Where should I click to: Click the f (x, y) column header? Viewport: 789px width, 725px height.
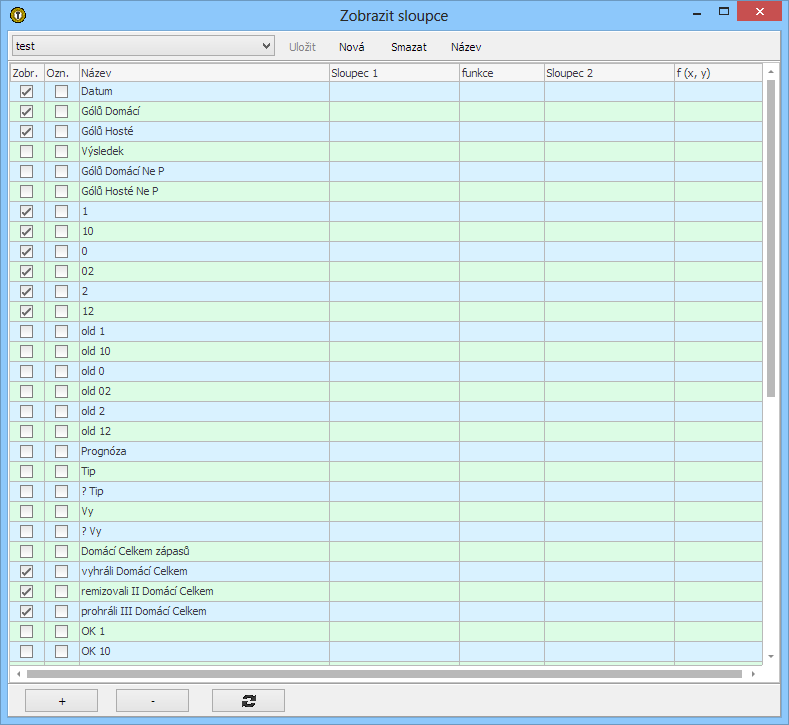718,73
